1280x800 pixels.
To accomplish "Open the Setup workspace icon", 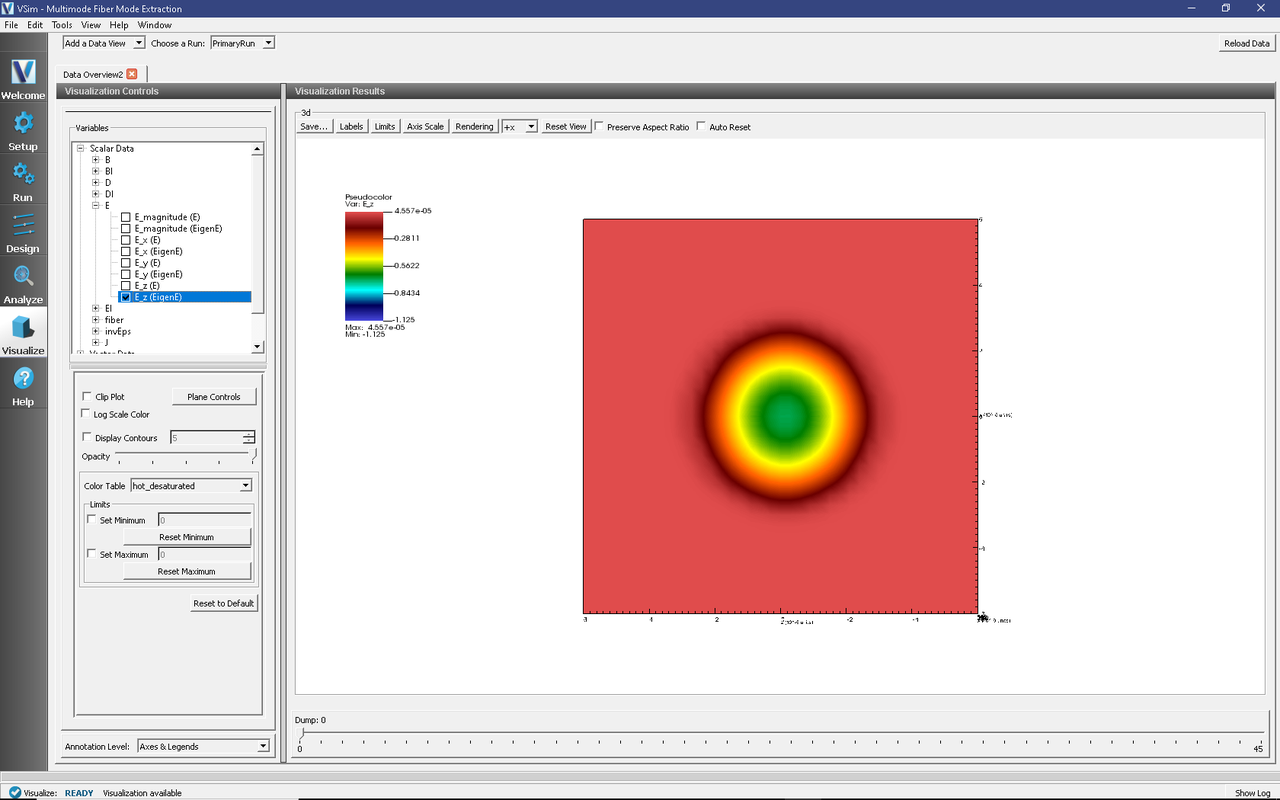I will click(x=22, y=130).
